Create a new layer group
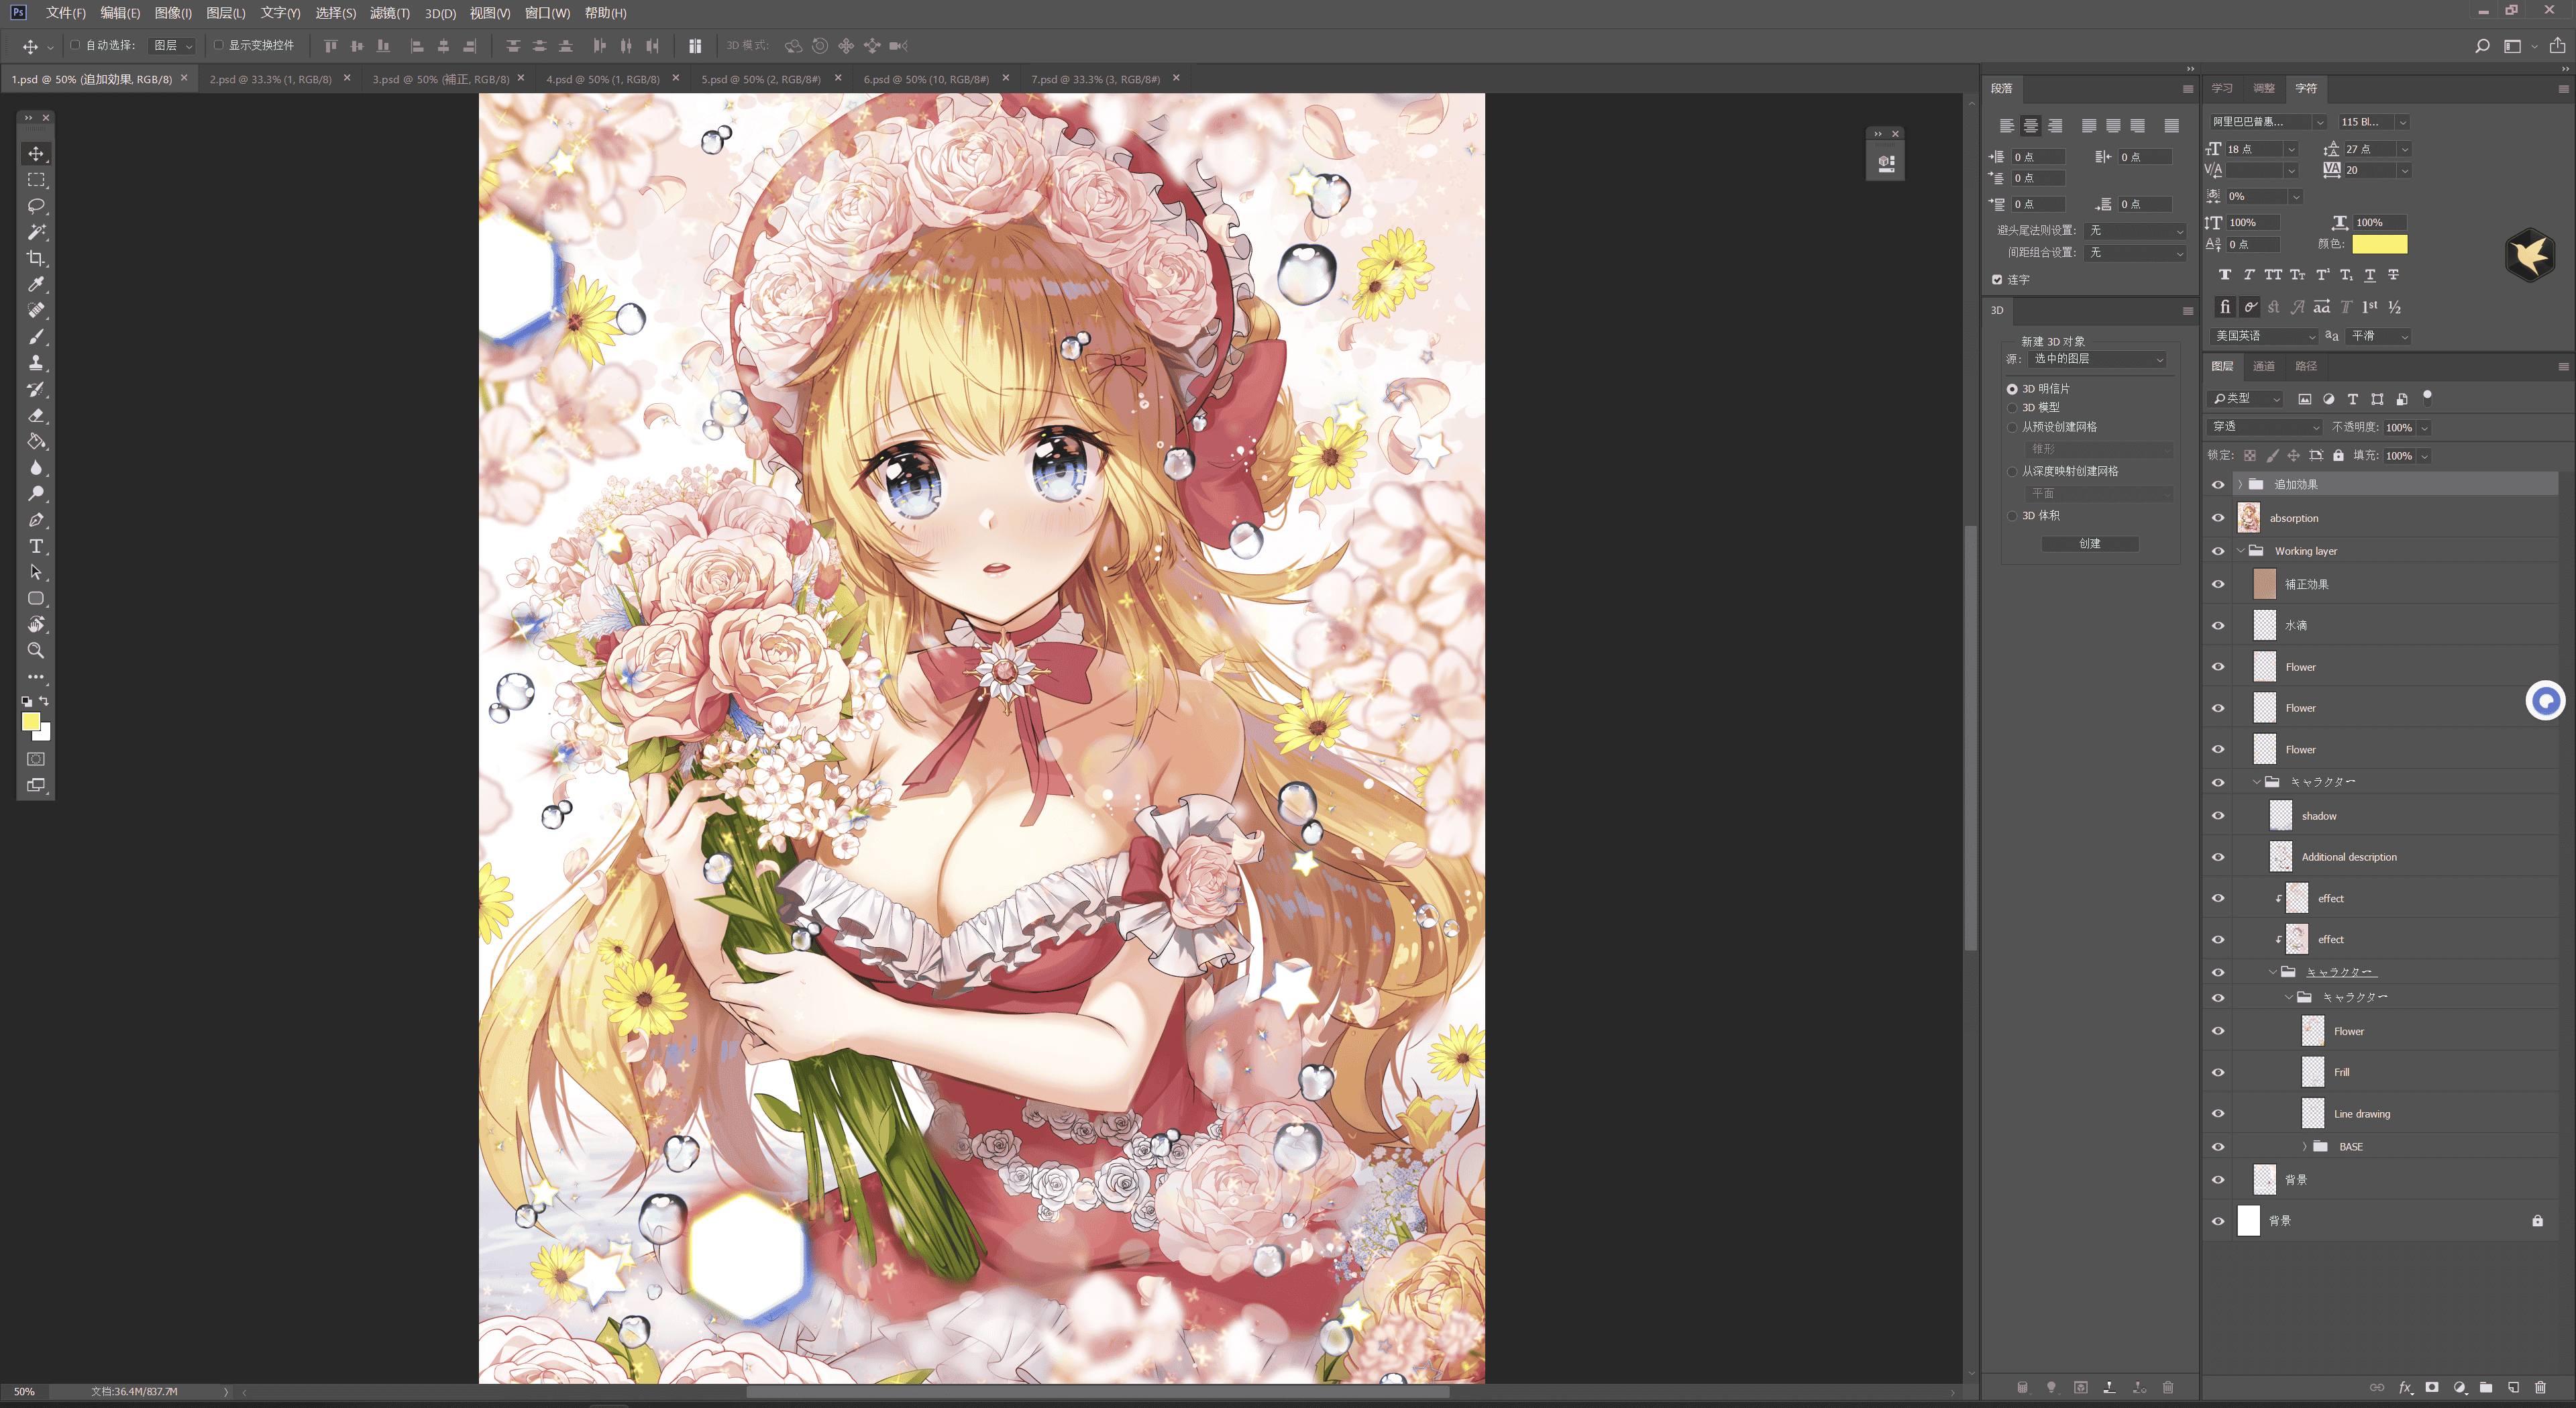 (2486, 1387)
